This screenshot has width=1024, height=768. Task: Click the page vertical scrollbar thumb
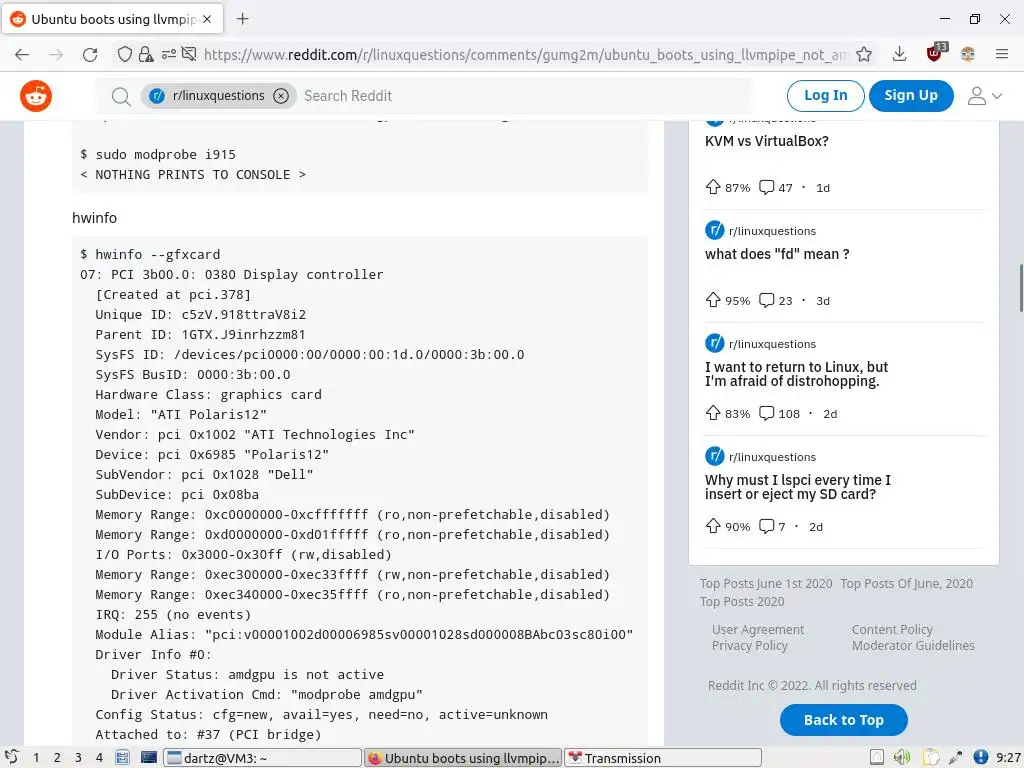point(1021,289)
